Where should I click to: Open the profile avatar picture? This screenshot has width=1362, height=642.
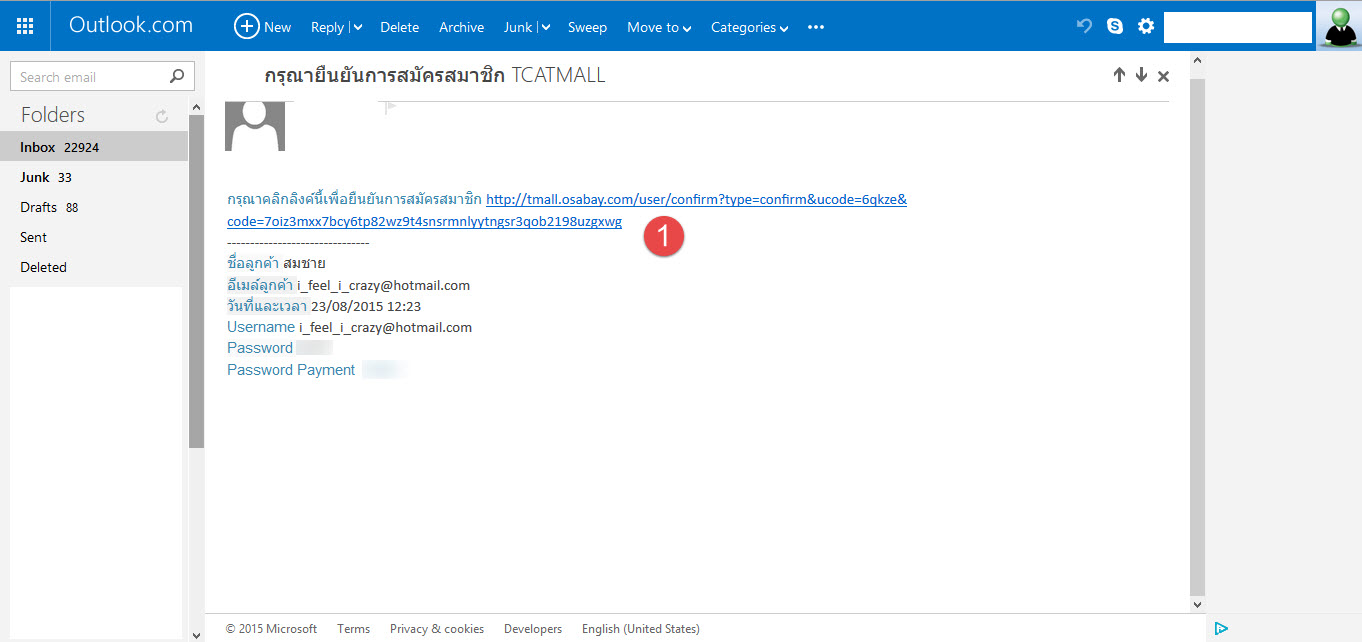pos(1339,25)
